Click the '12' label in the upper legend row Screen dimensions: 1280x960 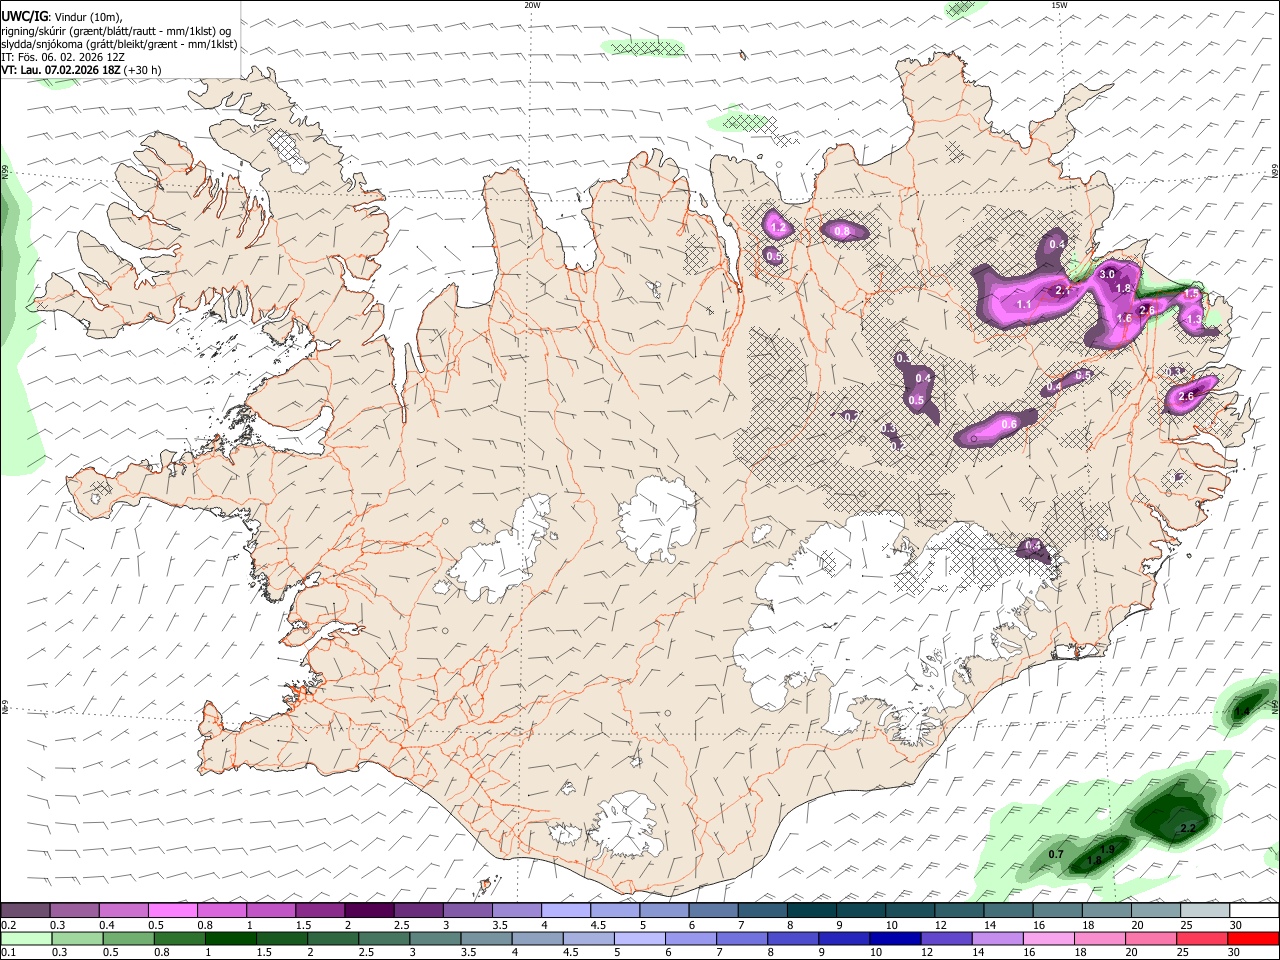pyautogui.click(x=941, y=925)
